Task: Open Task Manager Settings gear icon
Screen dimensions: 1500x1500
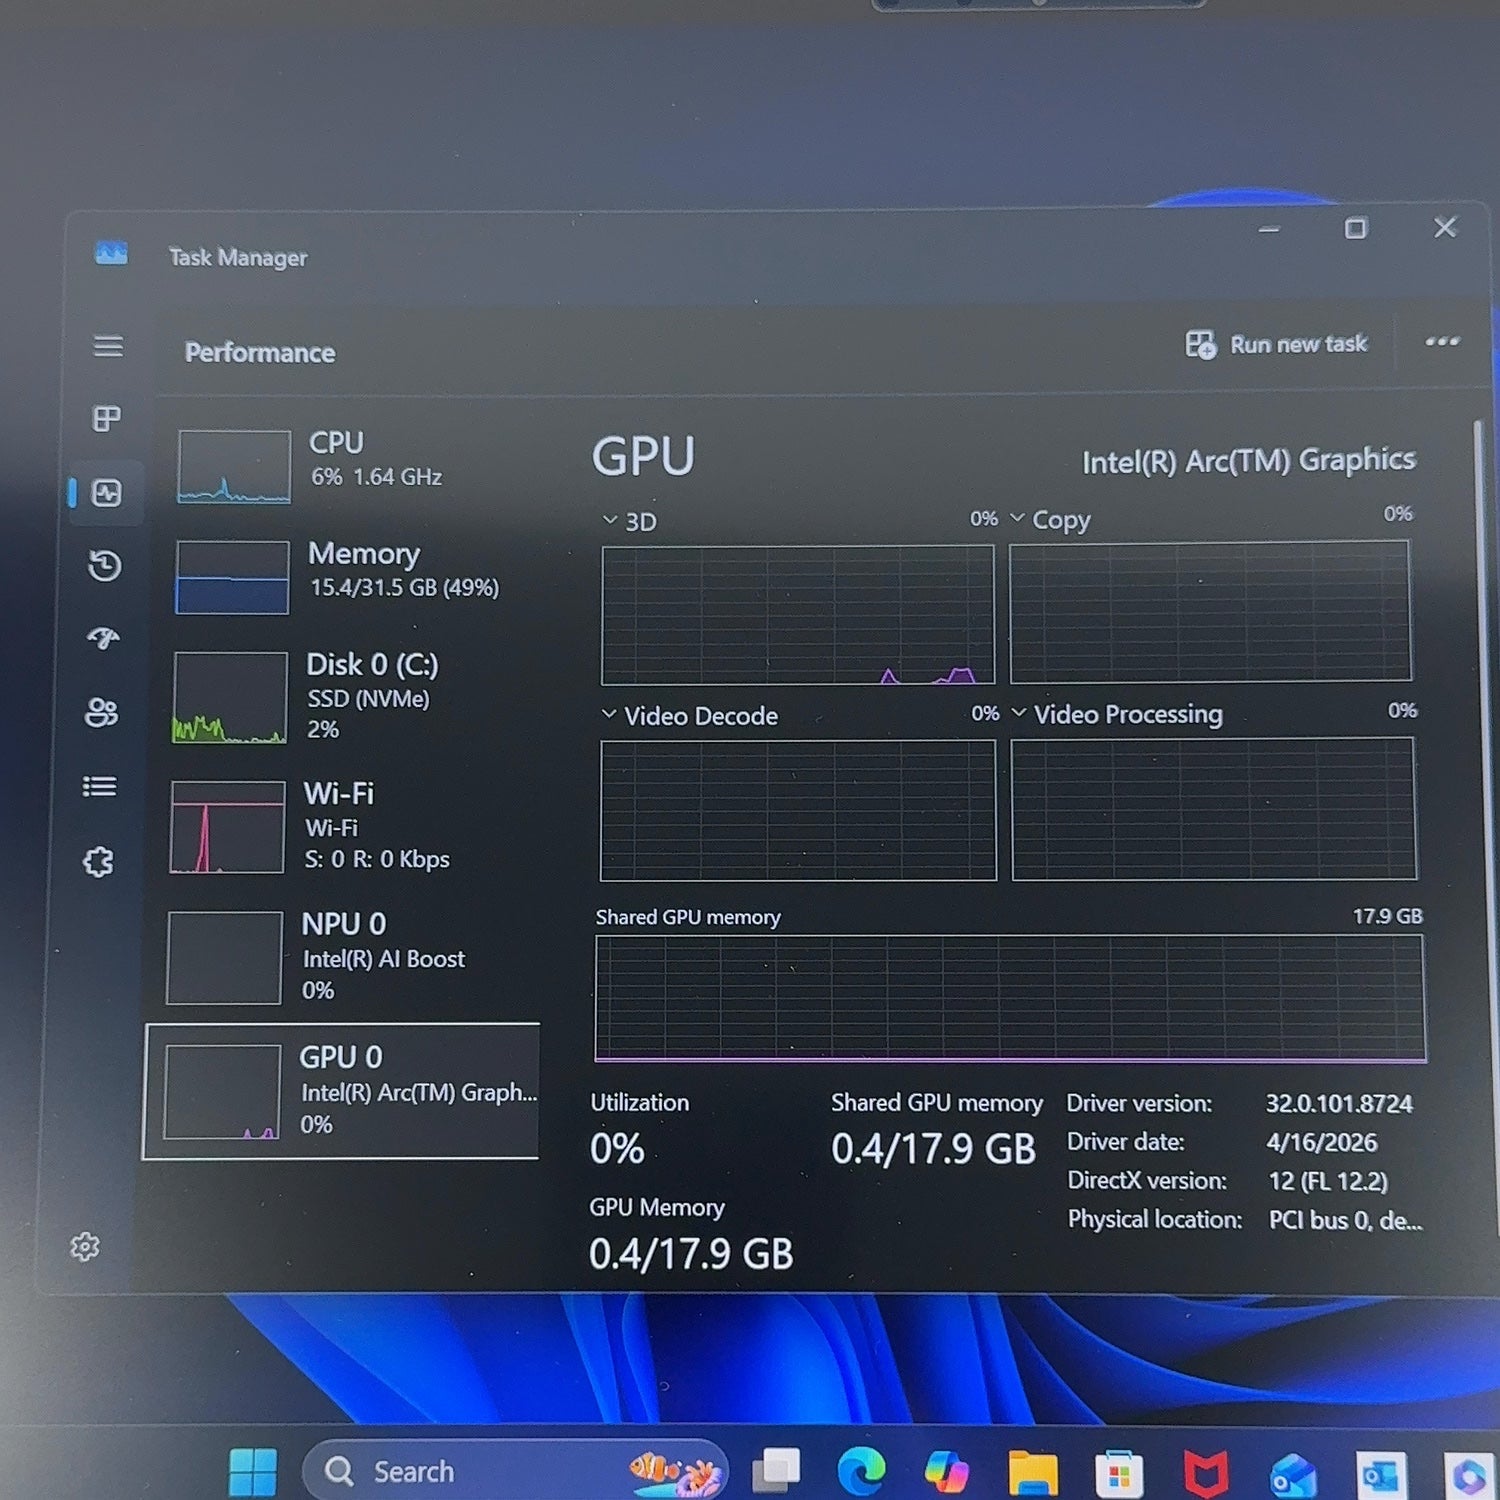Action: coord(85,1246)
